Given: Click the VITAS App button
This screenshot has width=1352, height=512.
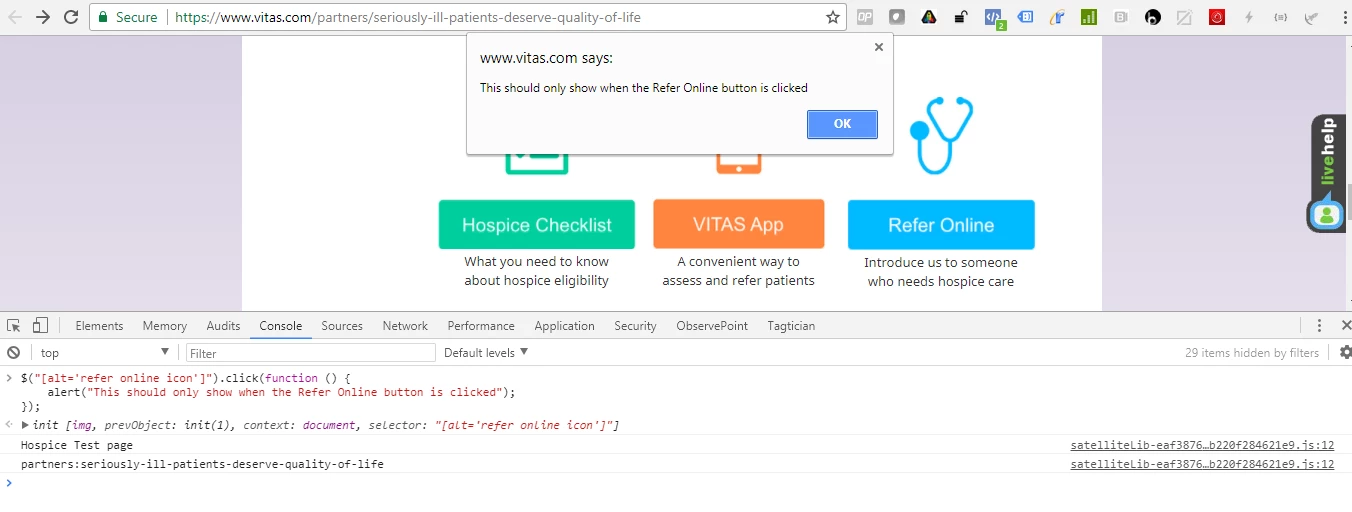Looking at the screenshot, I should click(739, 225).
